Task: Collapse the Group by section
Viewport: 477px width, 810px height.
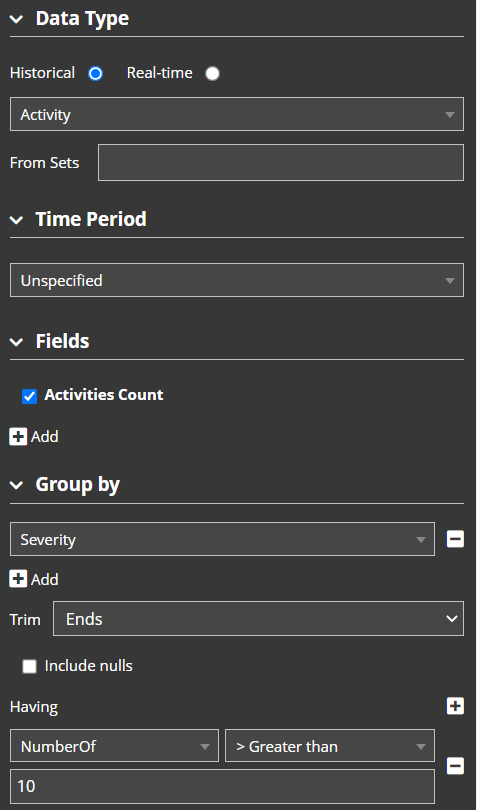Action: [17, 485]
